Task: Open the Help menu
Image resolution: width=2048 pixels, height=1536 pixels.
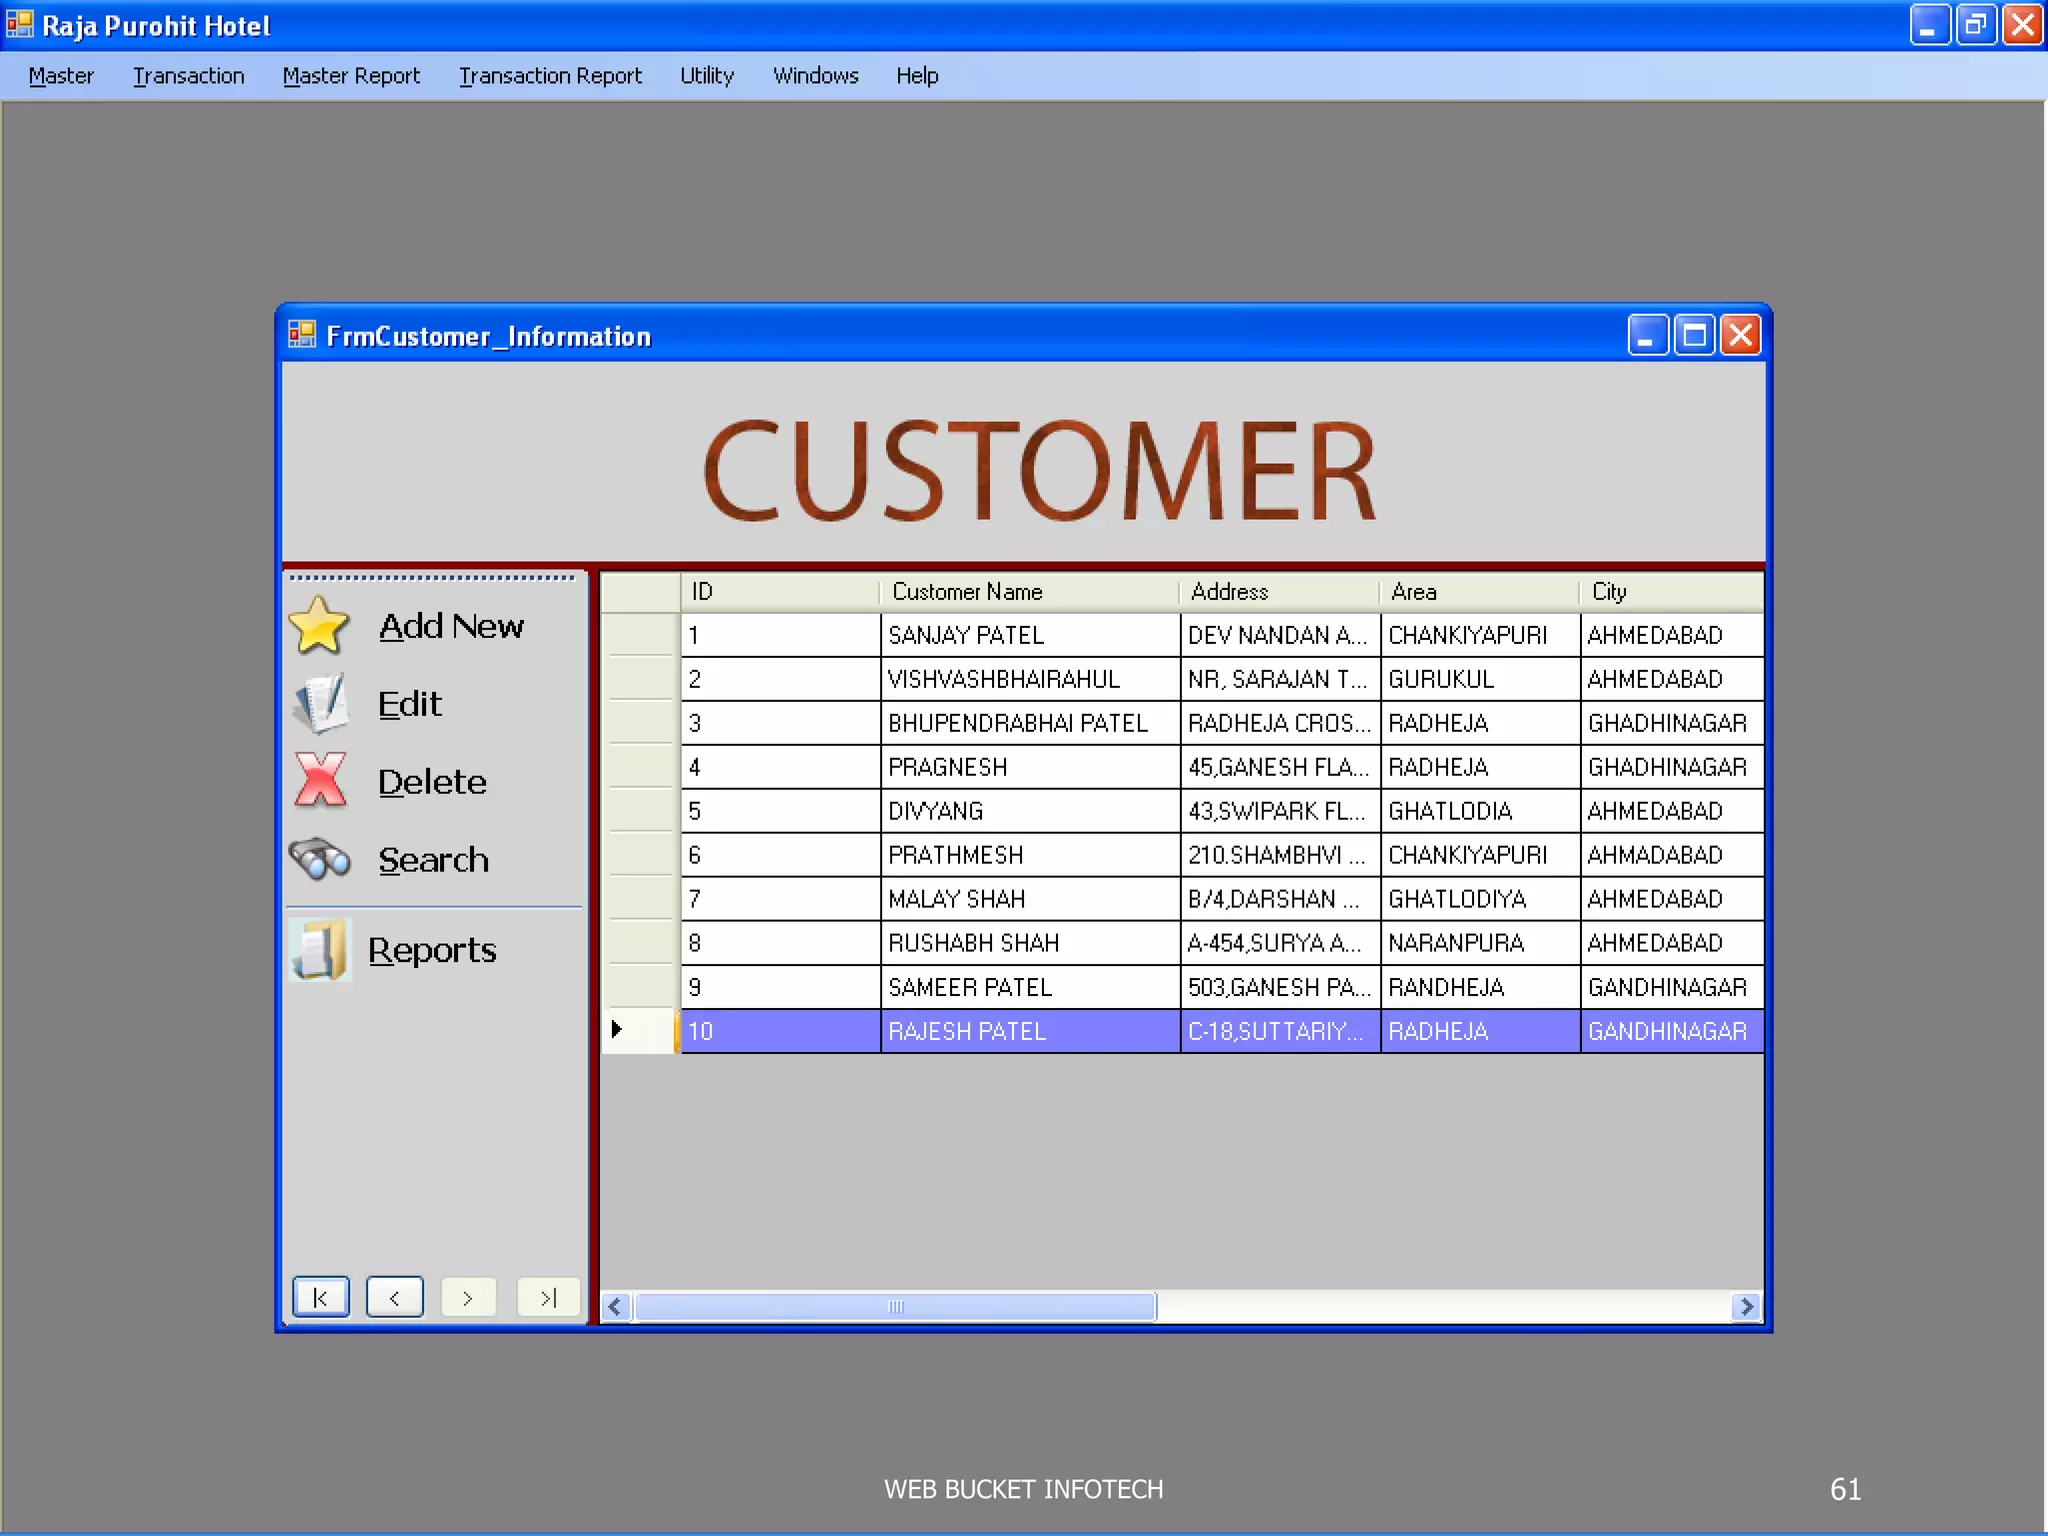Action: tap(917, 76)
